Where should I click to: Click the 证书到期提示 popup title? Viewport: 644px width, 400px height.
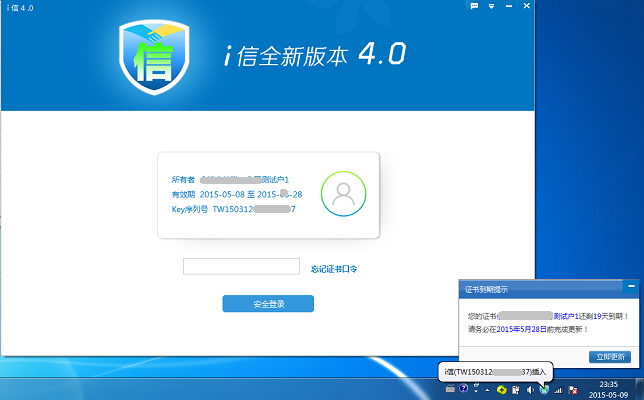click(x=486, y=290)
